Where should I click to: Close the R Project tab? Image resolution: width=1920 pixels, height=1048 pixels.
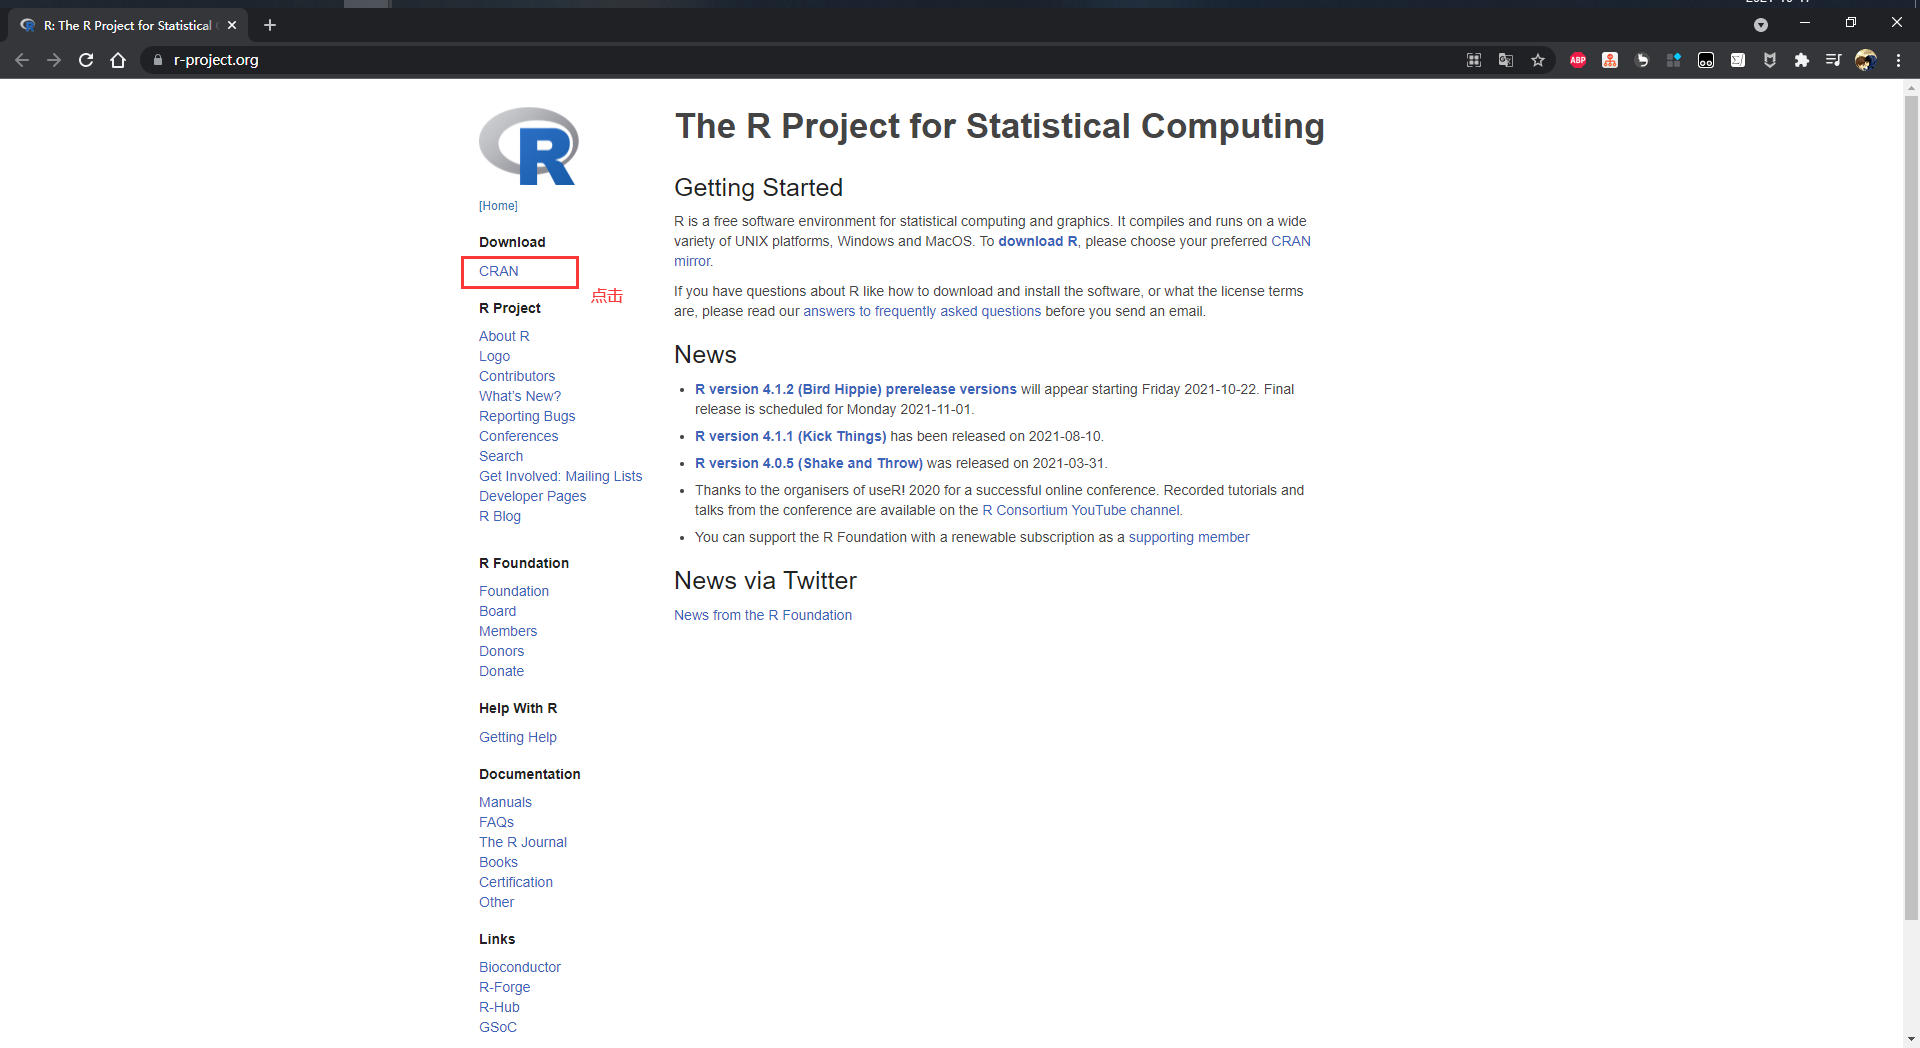pos(232,25)
